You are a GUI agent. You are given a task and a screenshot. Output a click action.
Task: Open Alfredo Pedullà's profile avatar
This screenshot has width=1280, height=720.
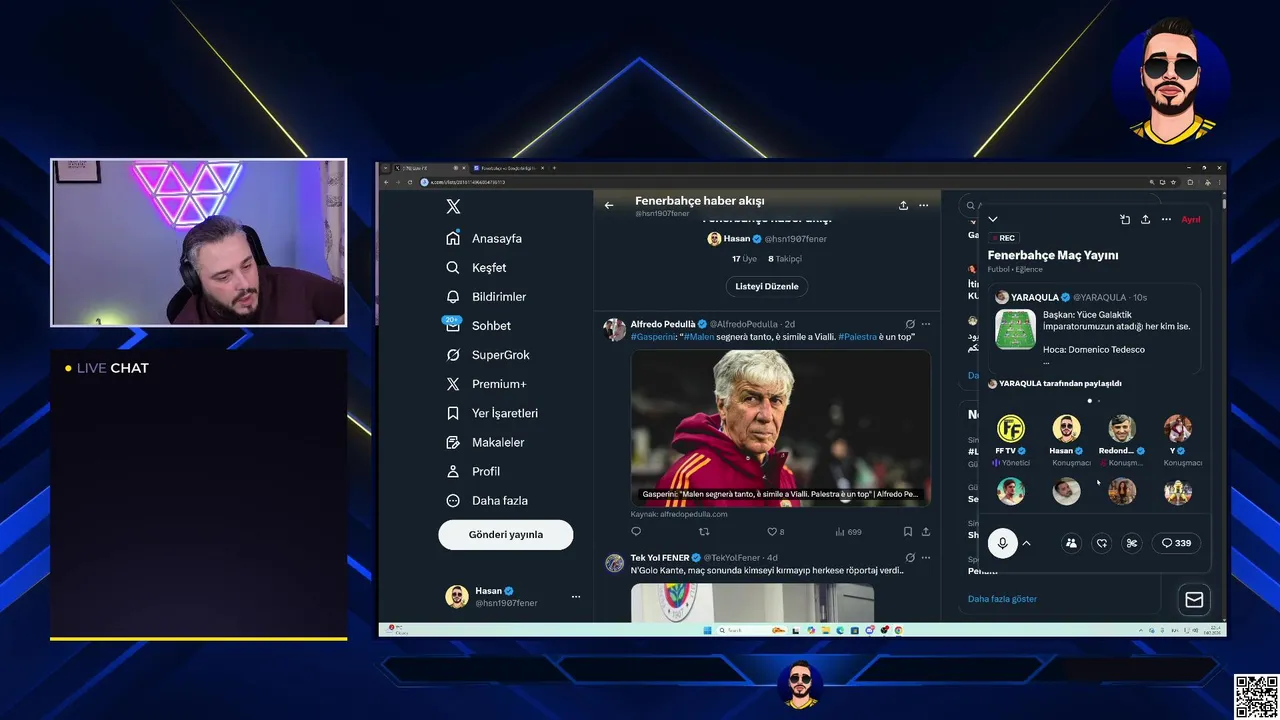pos(615,328)
